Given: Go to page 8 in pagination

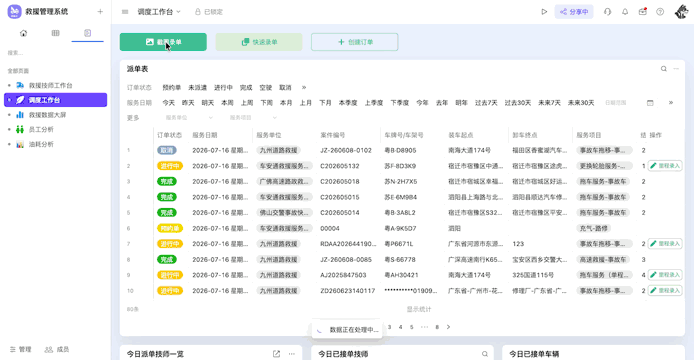Looking at the screenshot, I should click(437, 327).
